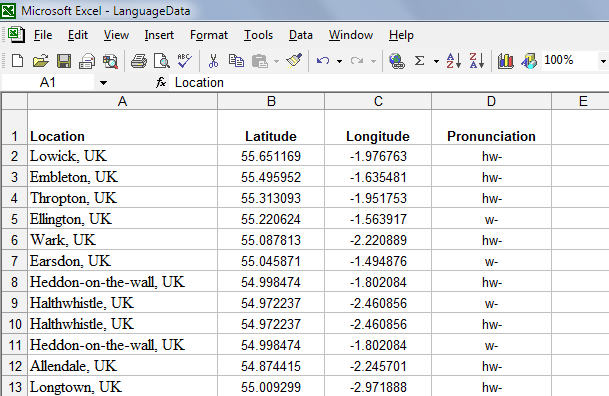Expand the AutoSum functions dropdown arrow
Screen dimensions: 609x396
tap(436, 61)
